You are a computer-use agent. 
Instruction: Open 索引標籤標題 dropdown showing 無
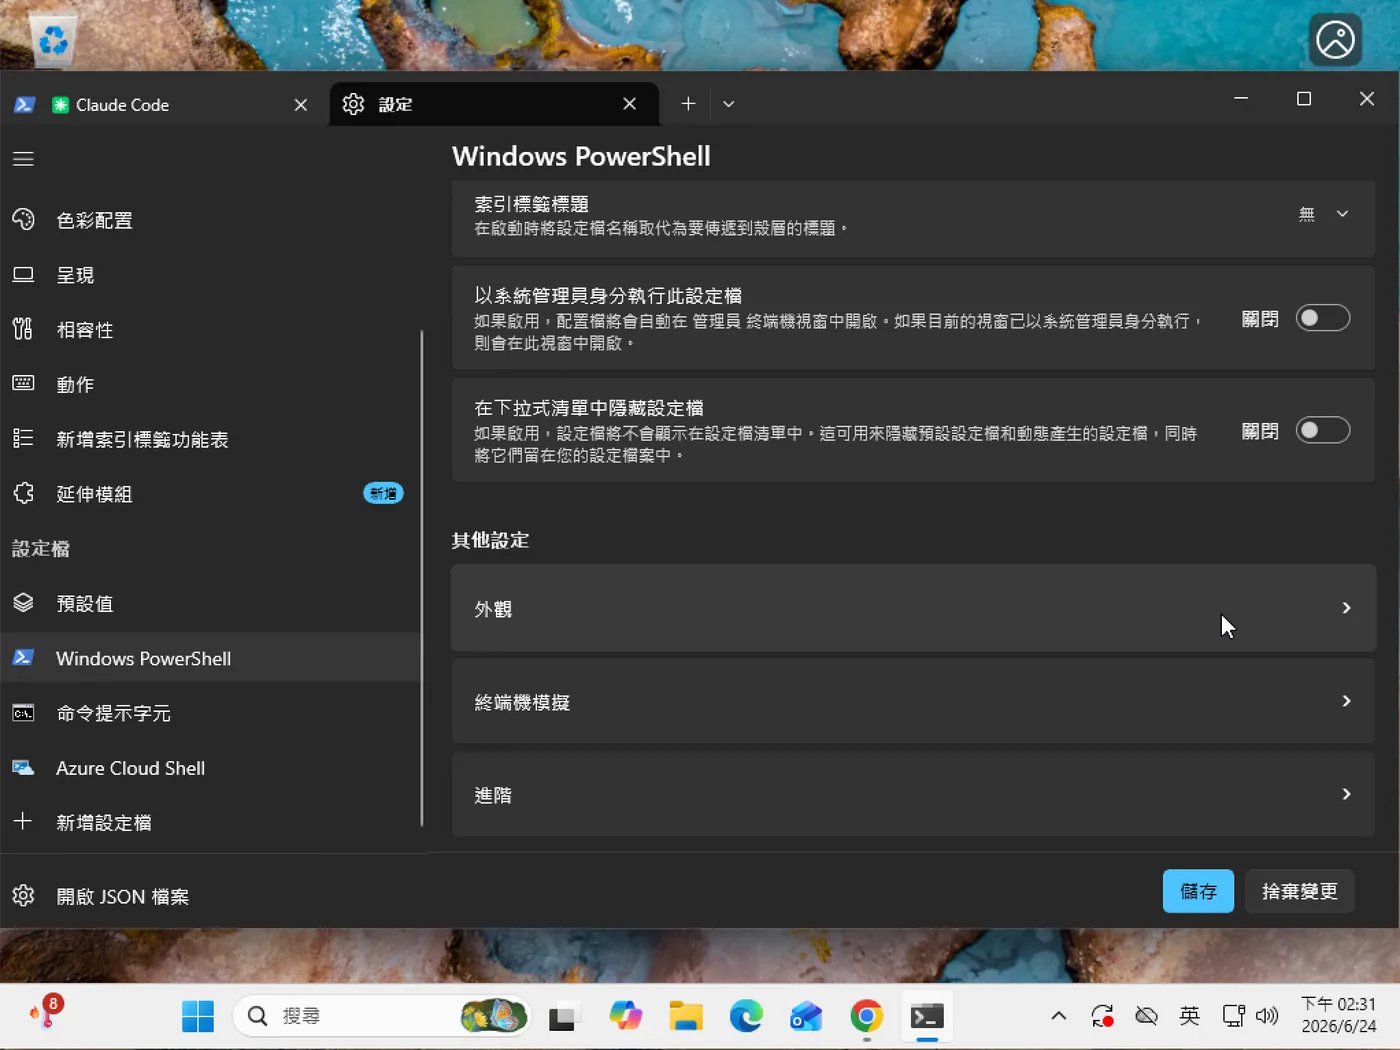(1323, 214)
